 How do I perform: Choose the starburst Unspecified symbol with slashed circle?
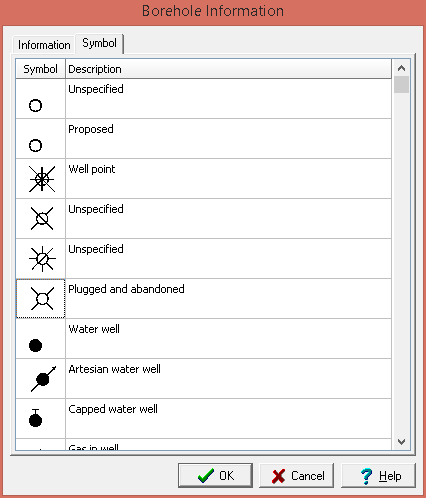(42, 259)
